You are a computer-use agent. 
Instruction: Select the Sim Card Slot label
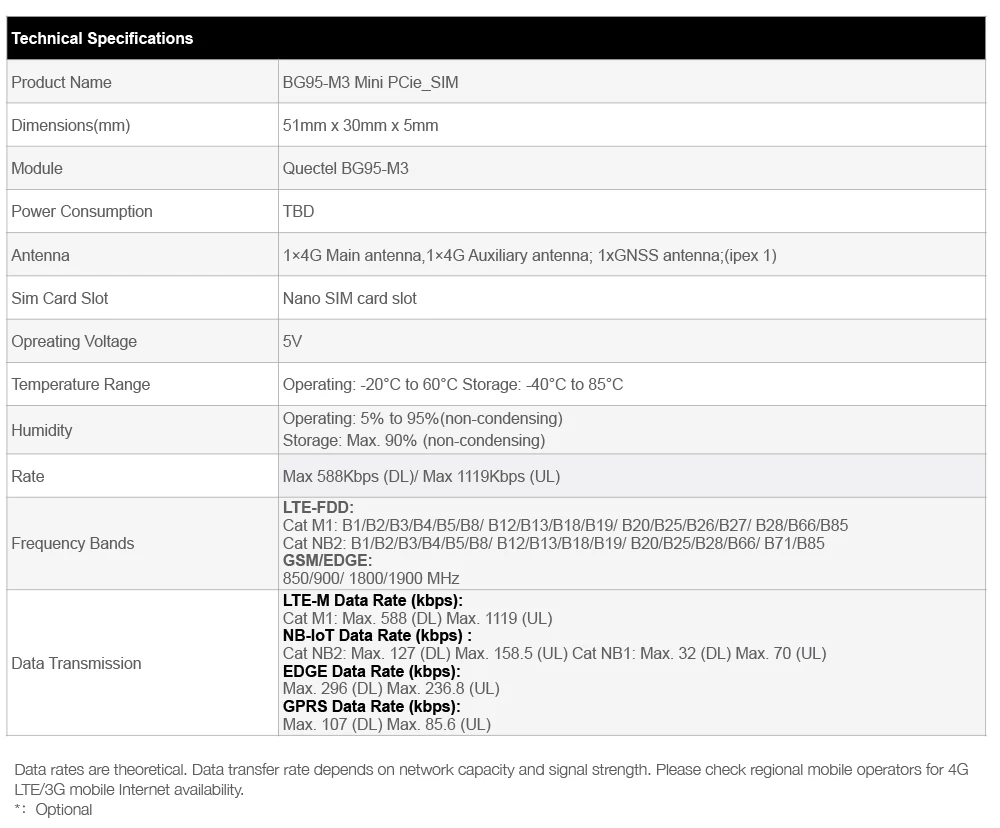pos(60,298)
